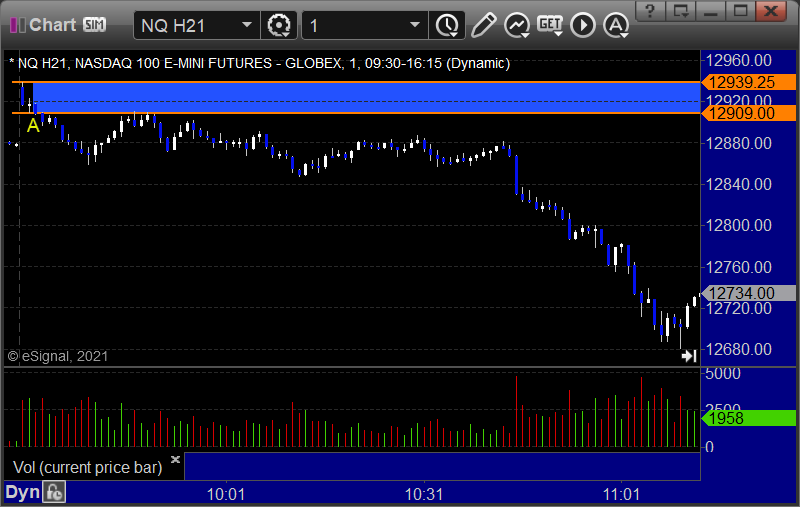Click the 10:31 time axis label

coord(423,494)
